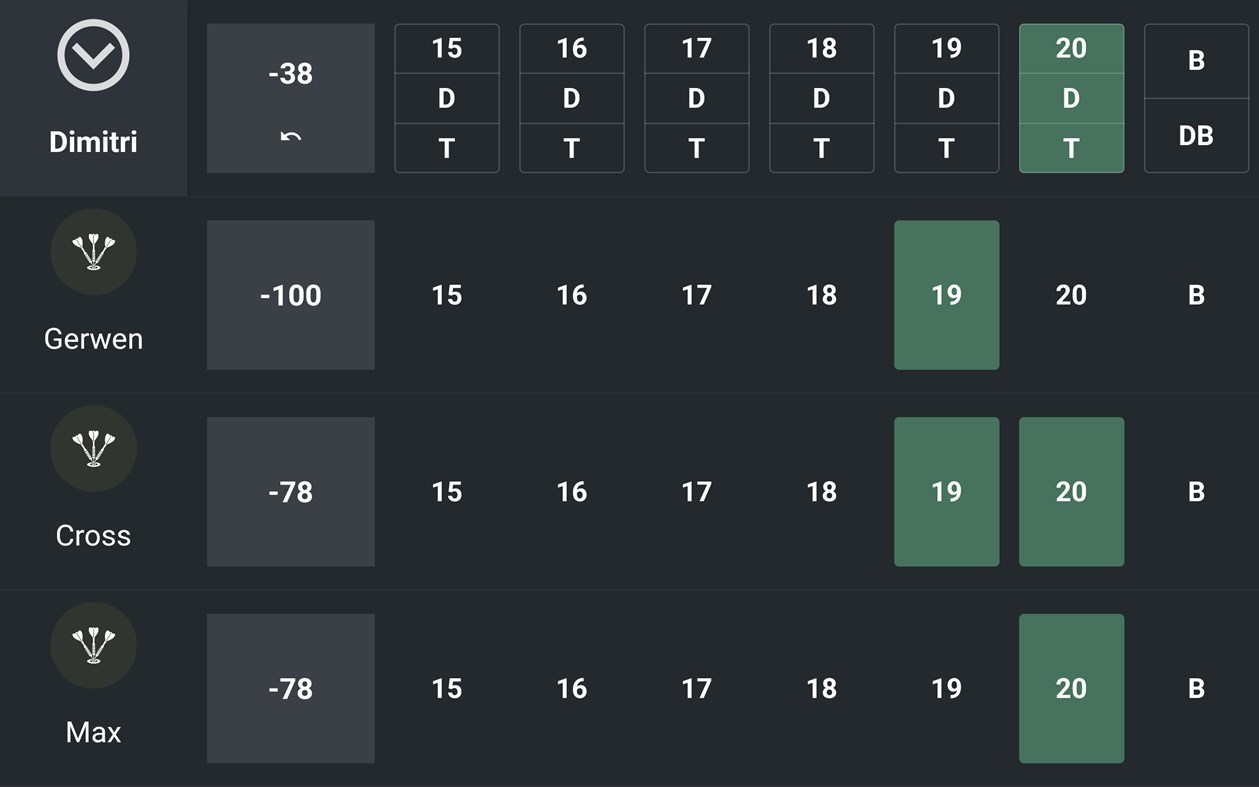The image size is (1259, 787).
Task: Click Max's darts avatar icon
Action: 93,645
